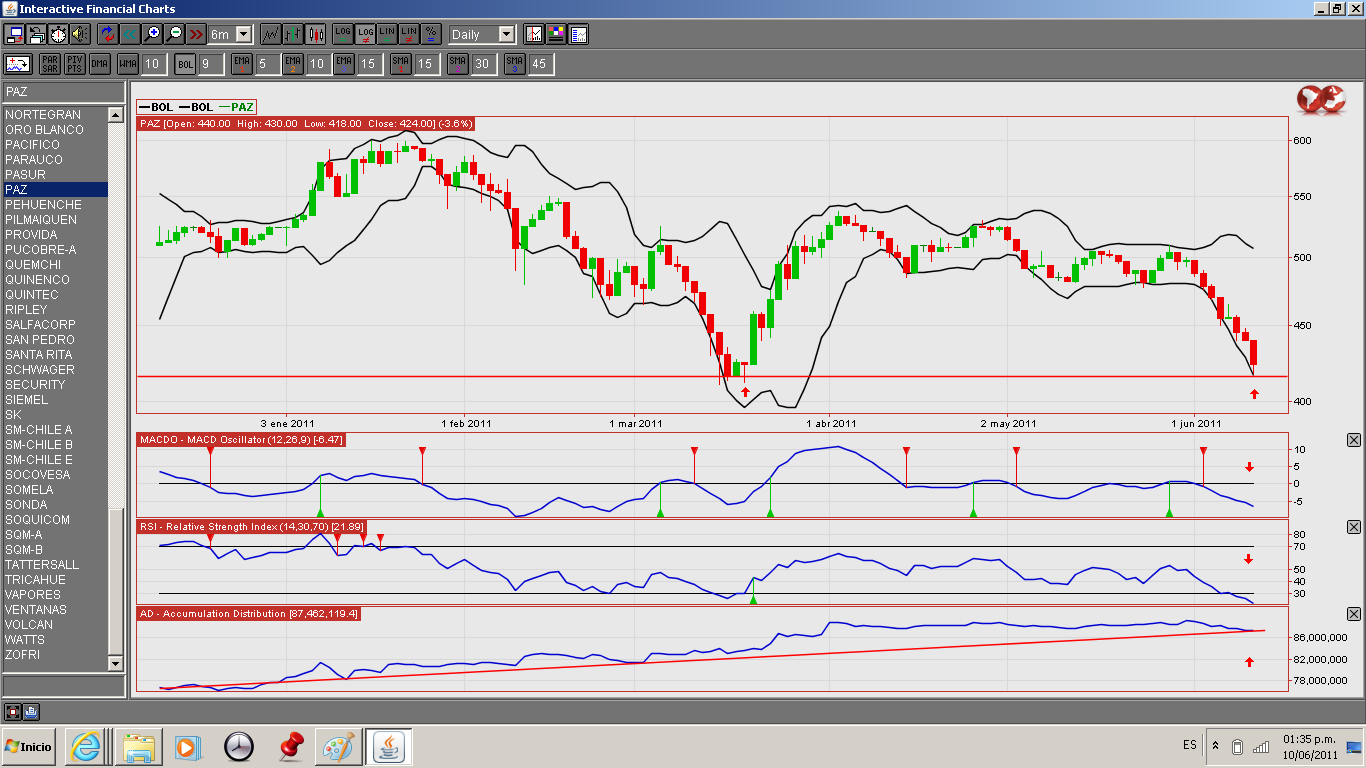Zoom in with the plus magnifier
Image resolution: width=1366 pixels, height=768 pixels.
click(x=152, y=34)
